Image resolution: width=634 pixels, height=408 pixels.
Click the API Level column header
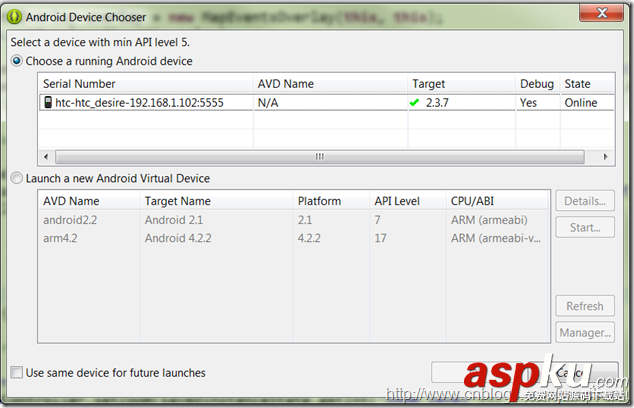[x=408, y=201]
